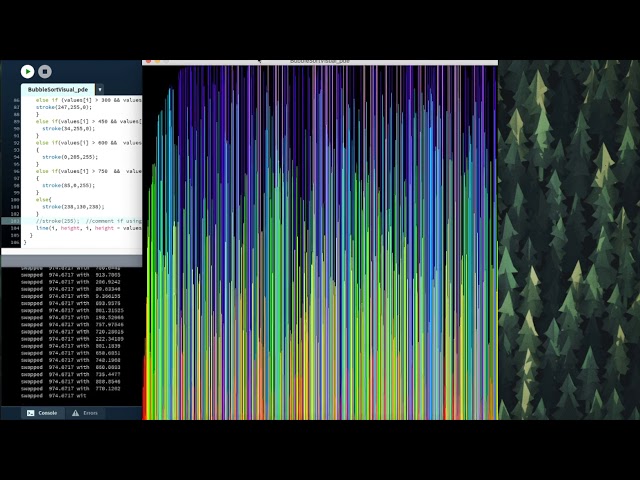The image size is (640, 480).
Task: Click console line swapped with 735.4477
Action: [x=71, y=374]
